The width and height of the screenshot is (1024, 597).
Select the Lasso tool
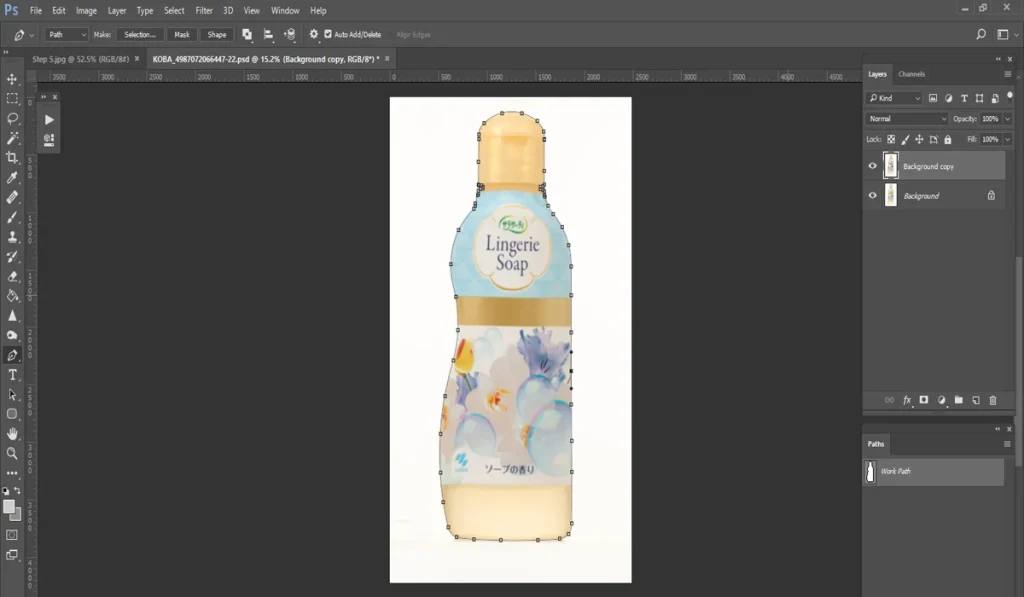[x=12, y=118]
